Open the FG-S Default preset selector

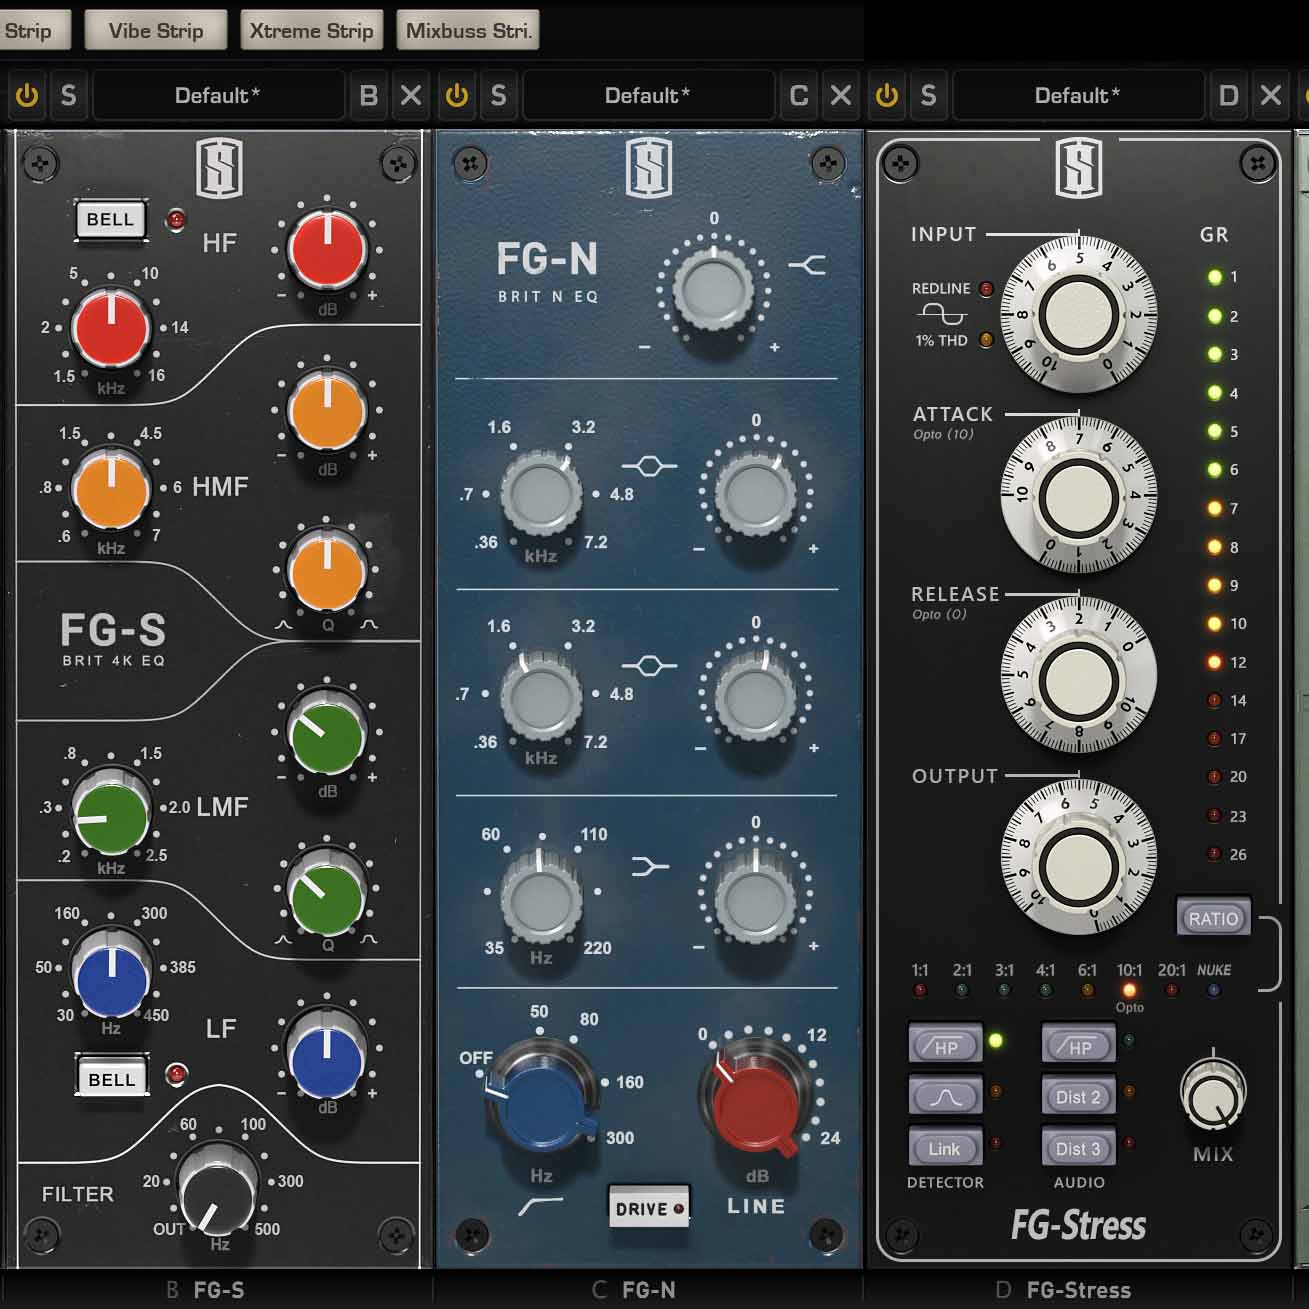tap(218, 96)
